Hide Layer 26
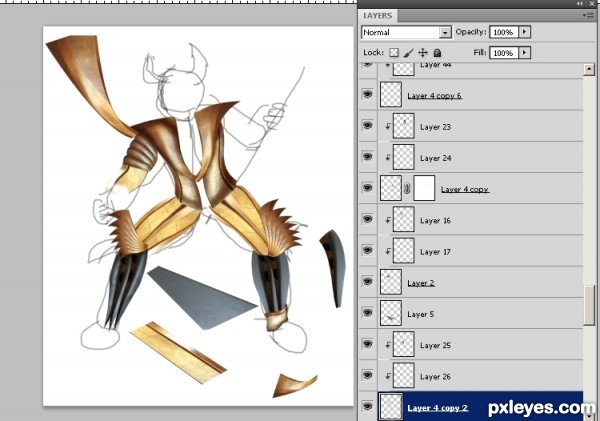 368,375
